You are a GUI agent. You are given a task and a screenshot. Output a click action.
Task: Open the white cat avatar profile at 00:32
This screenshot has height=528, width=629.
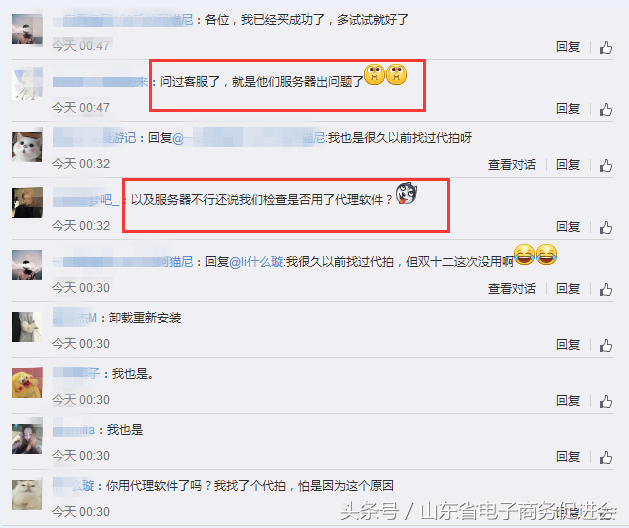click(27, 147)
